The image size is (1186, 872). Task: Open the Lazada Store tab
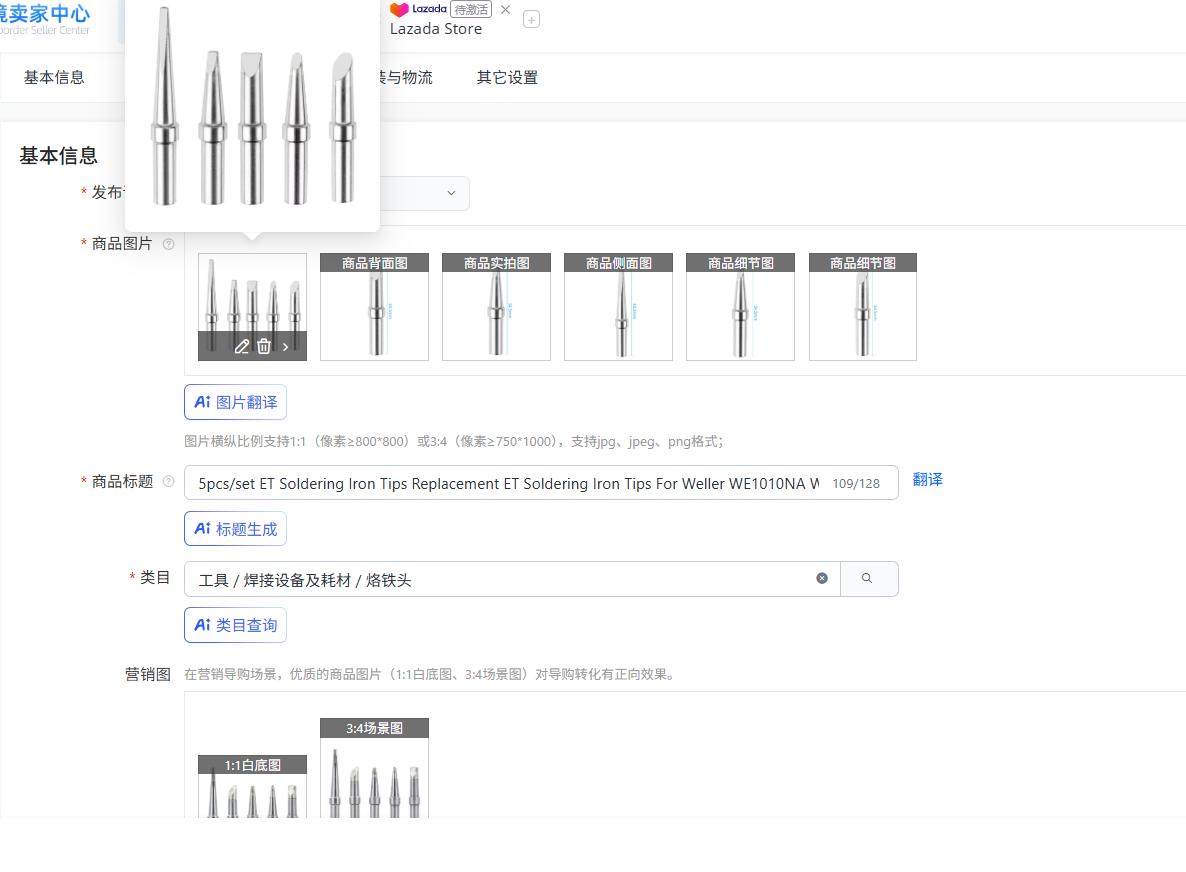pos(436,29)
